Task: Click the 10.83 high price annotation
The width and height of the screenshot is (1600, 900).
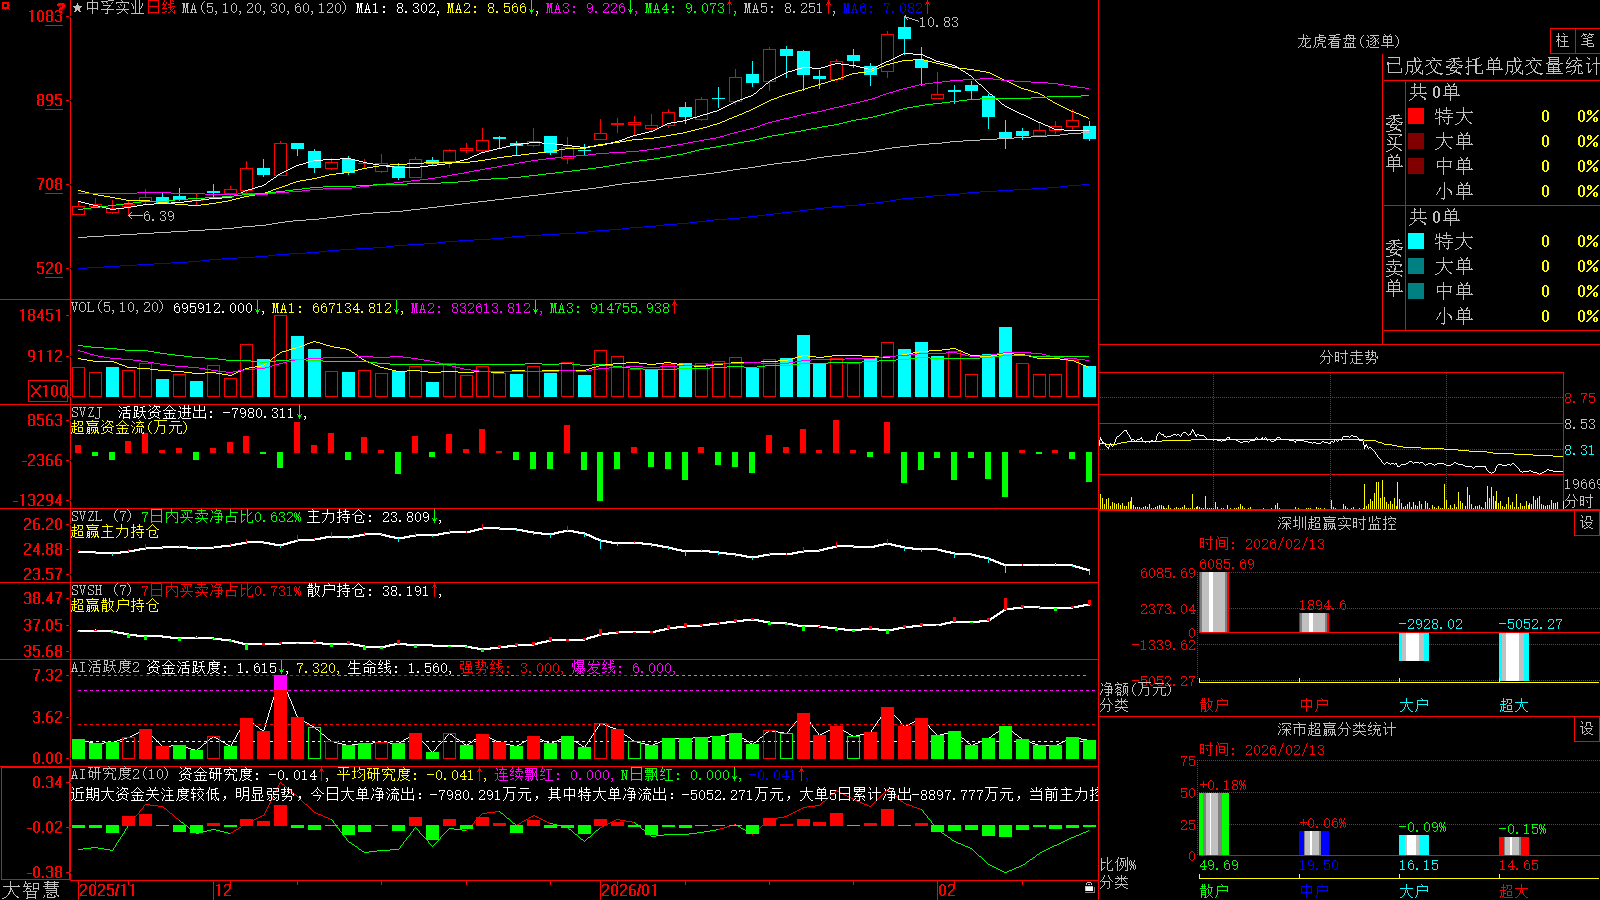Action: pyautogui.click(x=938, y=22)
